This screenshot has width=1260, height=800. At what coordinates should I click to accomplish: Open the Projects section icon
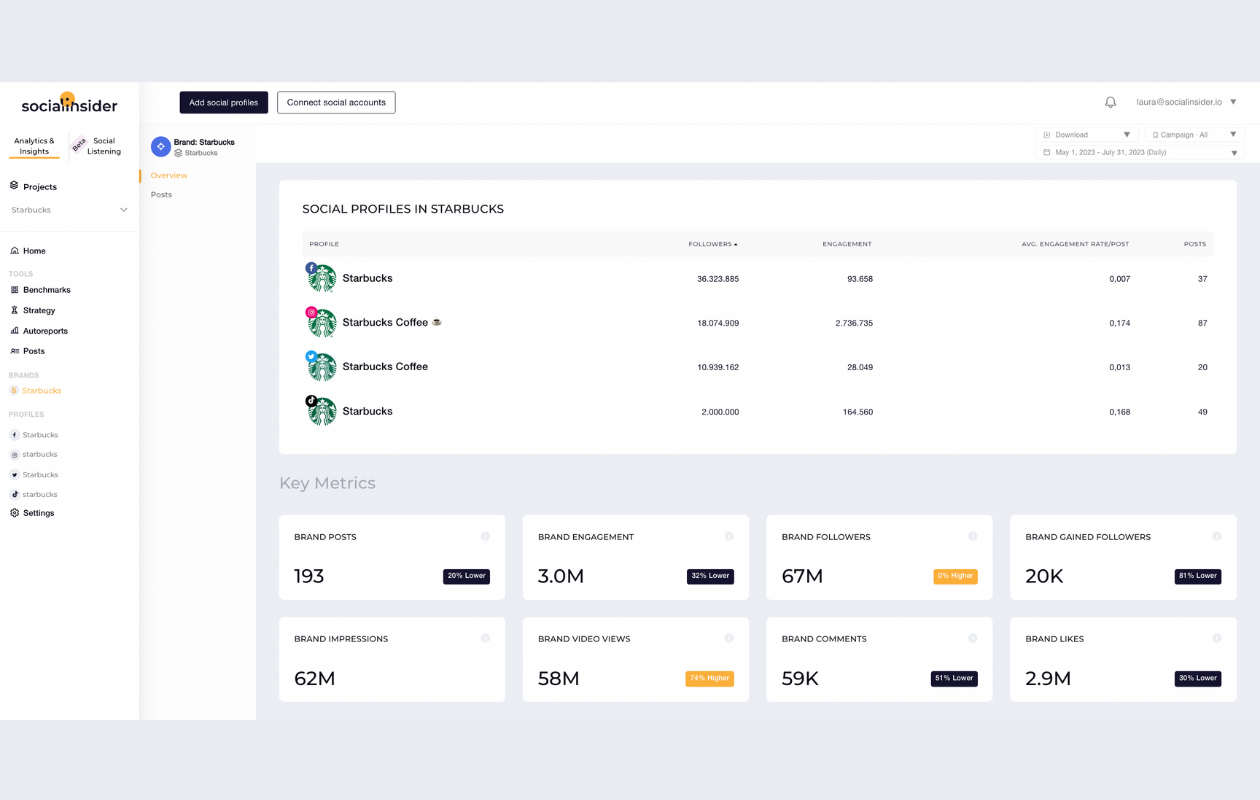(14, 186)
